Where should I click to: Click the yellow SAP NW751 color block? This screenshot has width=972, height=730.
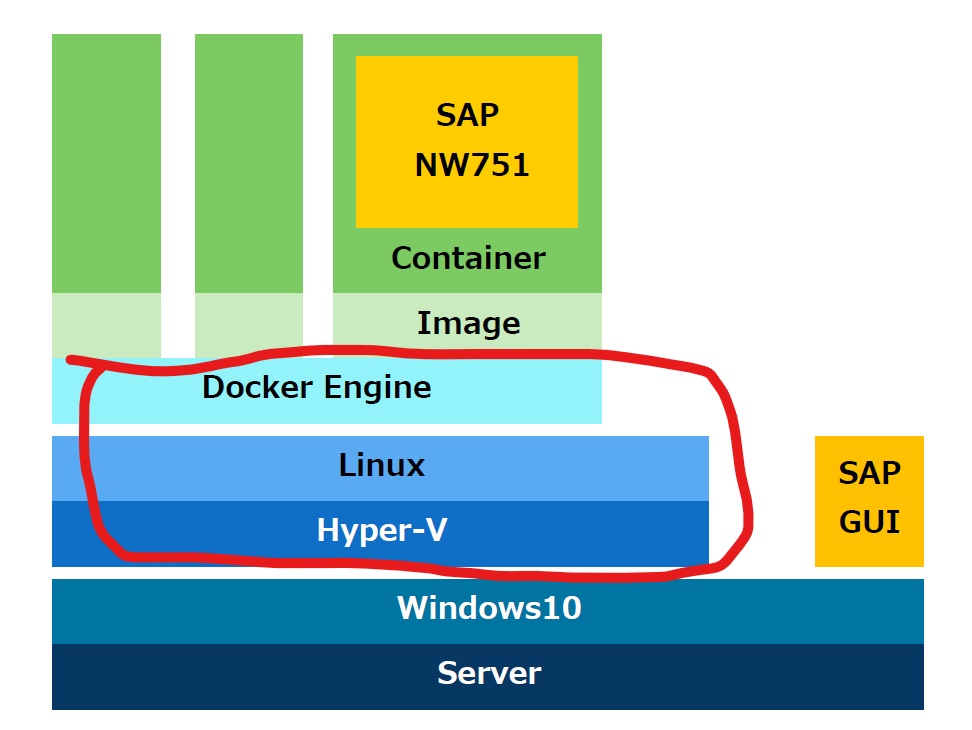[467, 140]
